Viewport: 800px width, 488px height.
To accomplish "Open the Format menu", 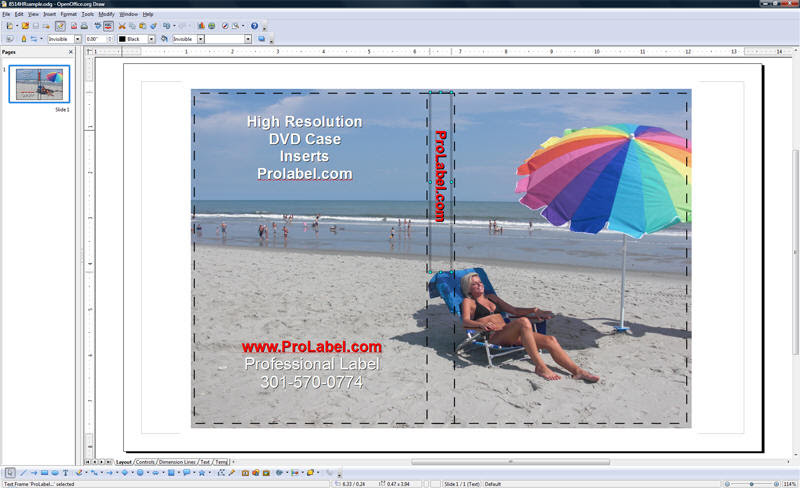I will (x=68, y=14).
